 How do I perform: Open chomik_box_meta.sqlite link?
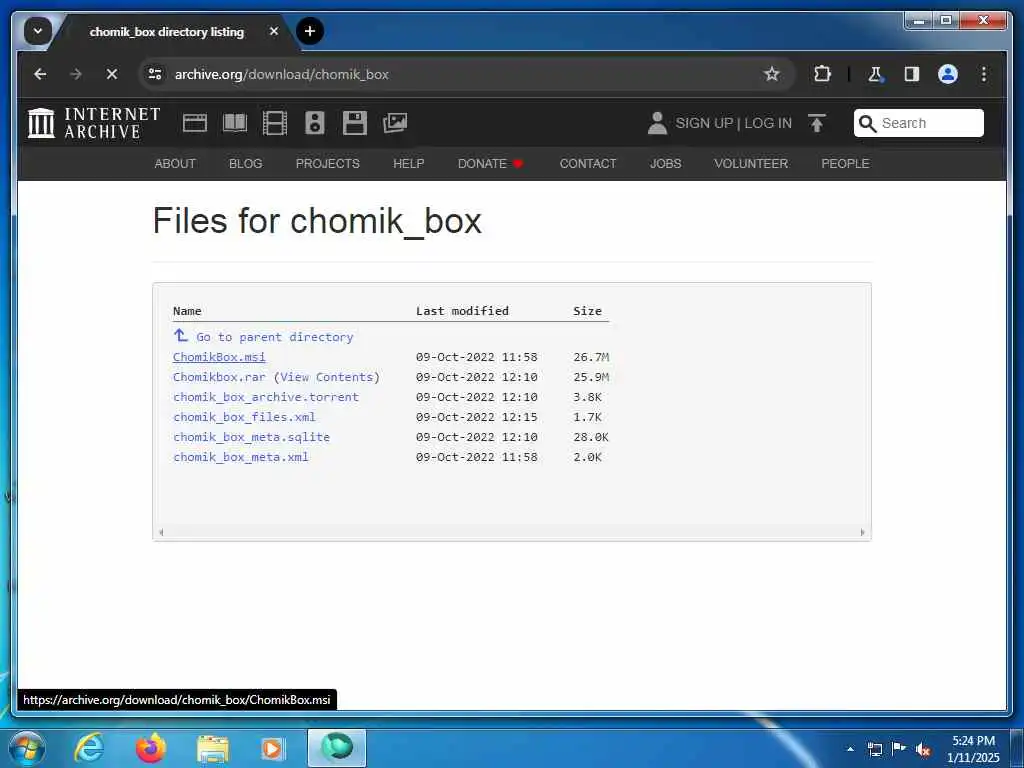click(x=251, y=438)
